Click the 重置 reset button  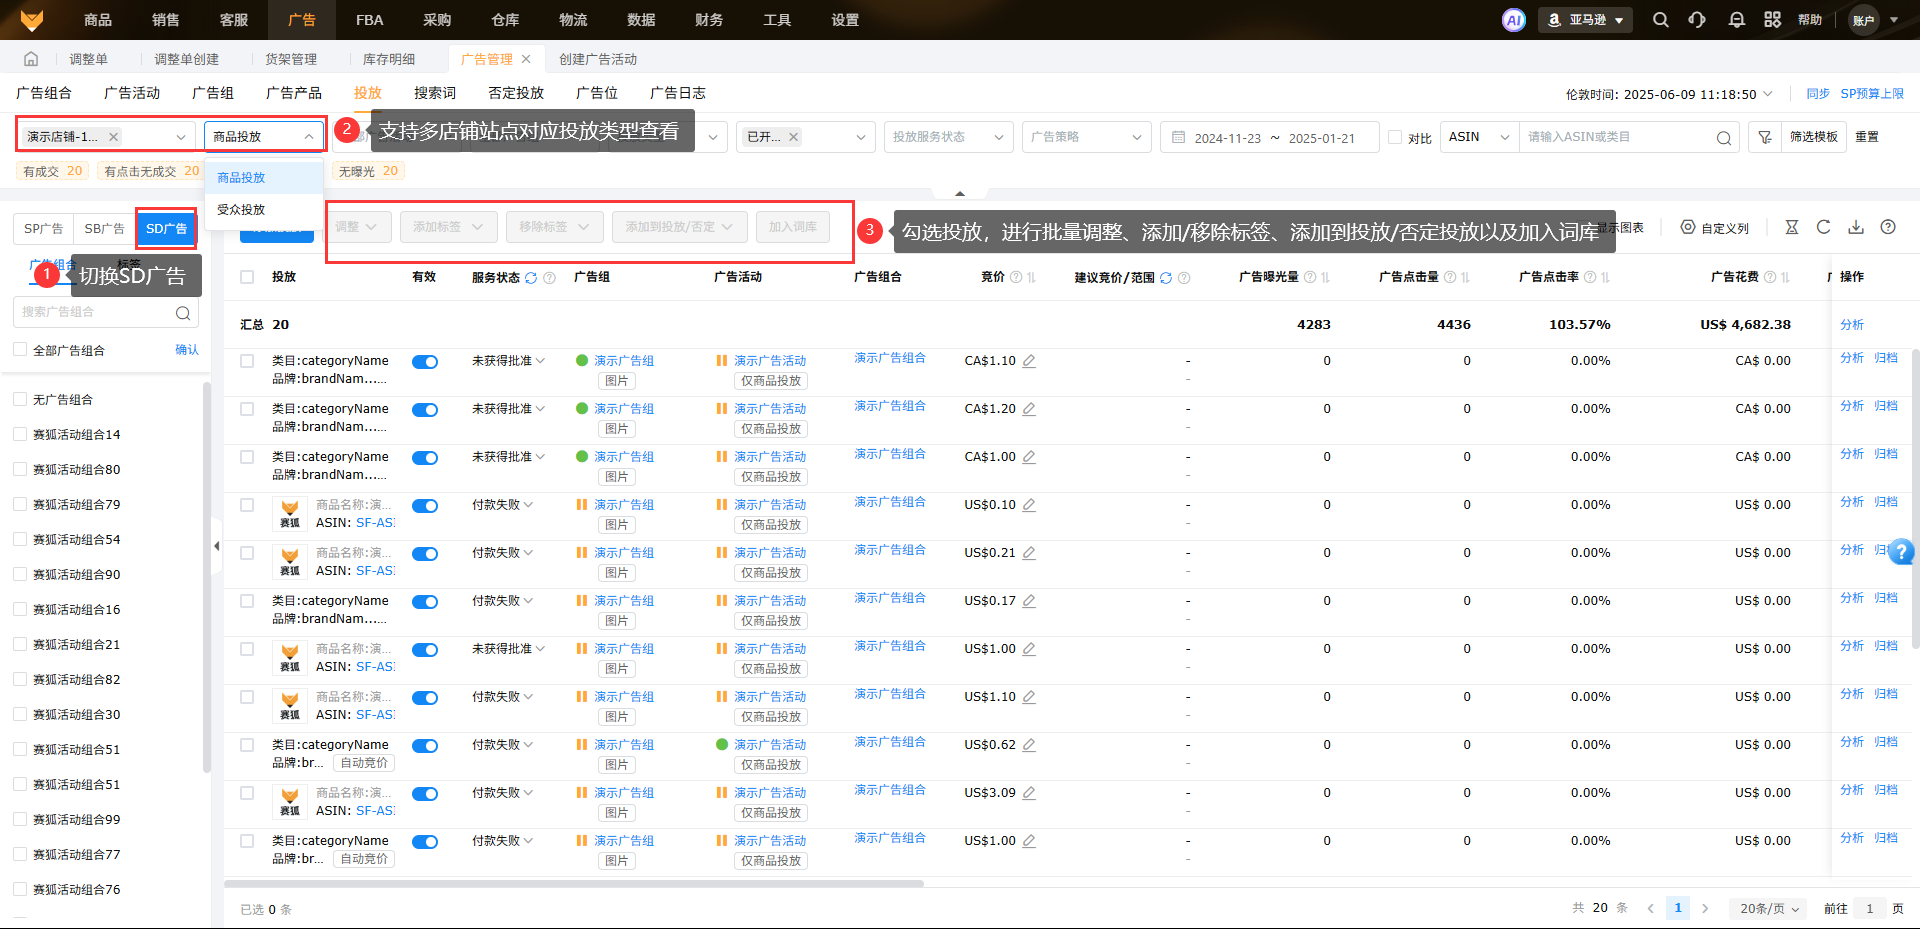(1867, 137)
